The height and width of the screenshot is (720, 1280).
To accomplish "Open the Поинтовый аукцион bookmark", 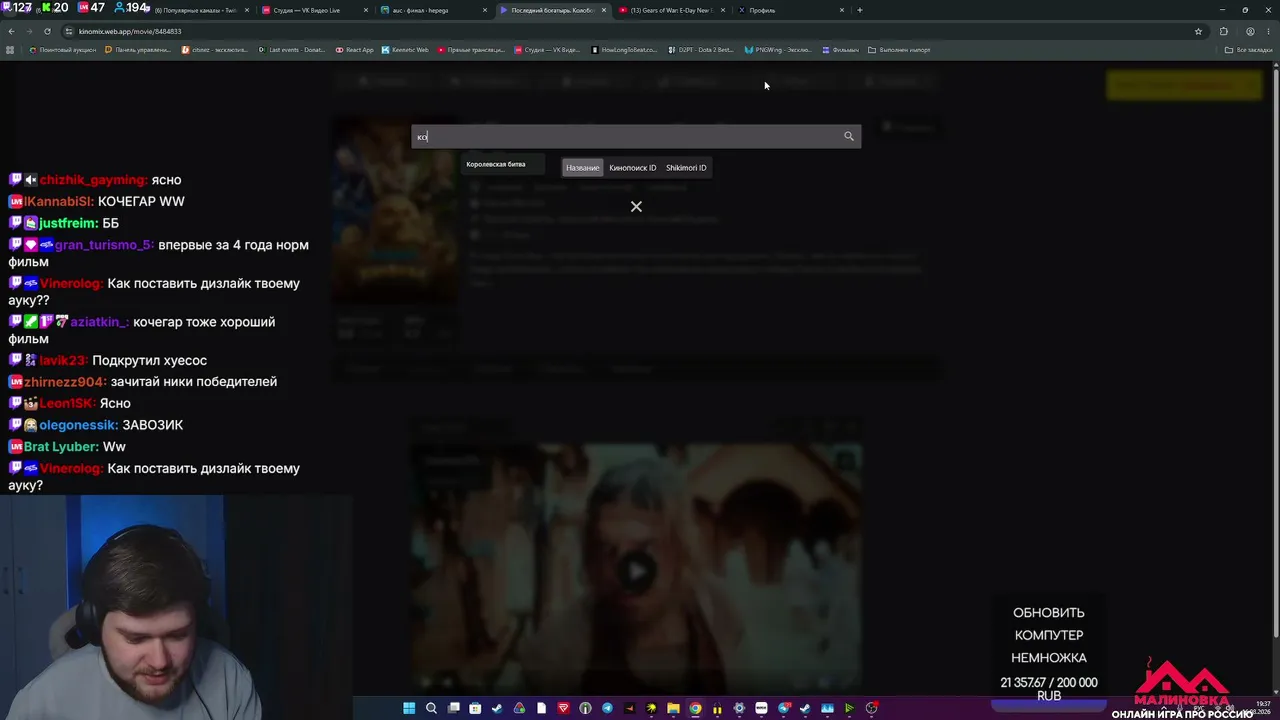I will (64, 50).
